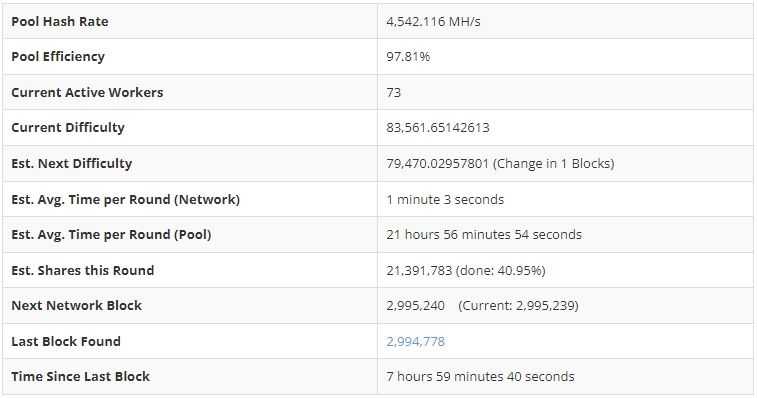
Task: Select the 97.81% efficiency value
Action: click(408, 57)
